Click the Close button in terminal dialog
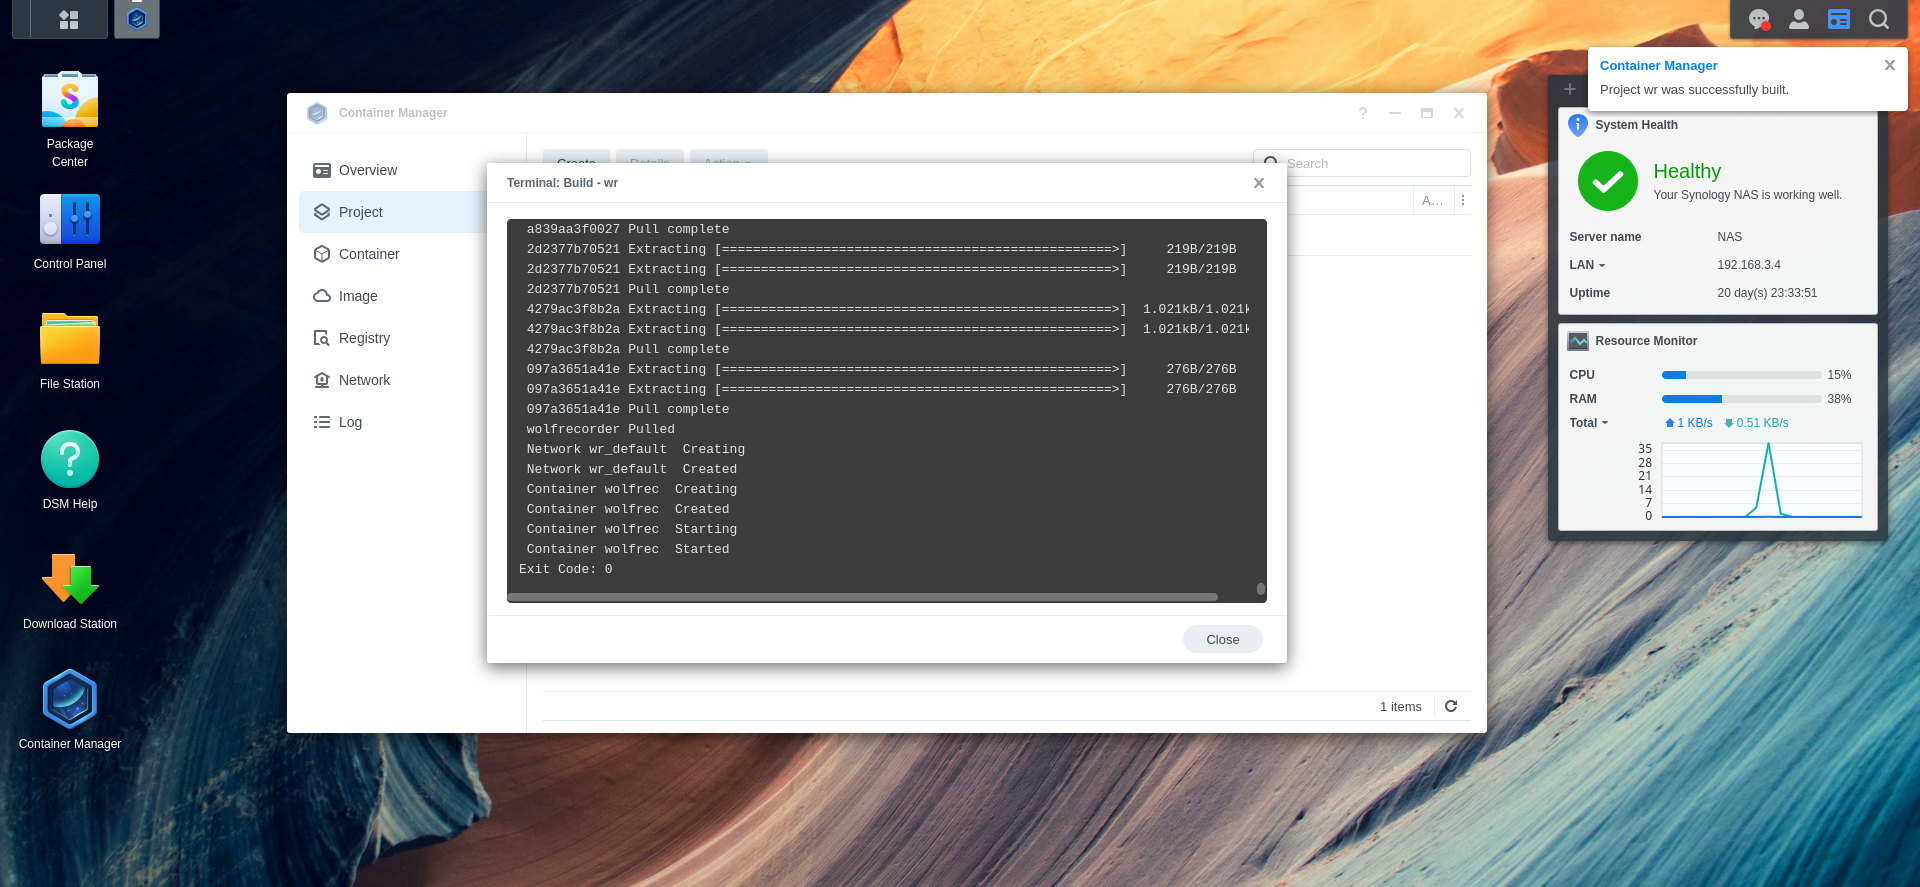1920x887 pixels. click(1222, 639)
